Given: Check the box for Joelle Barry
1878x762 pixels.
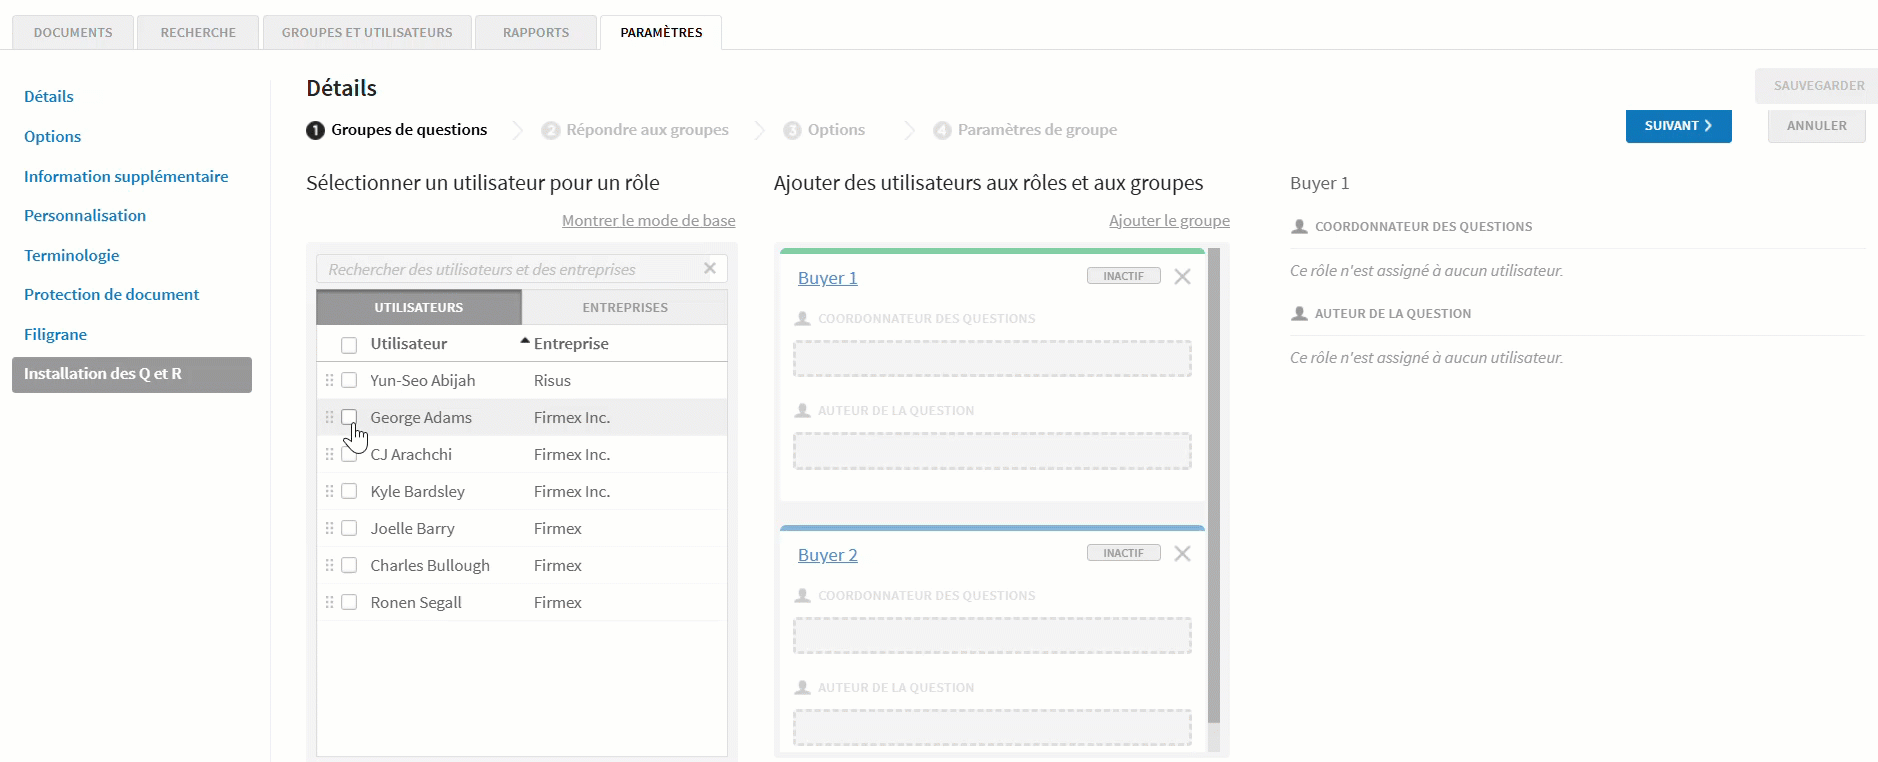Looking at the screenshot, I should pos(349,528).
